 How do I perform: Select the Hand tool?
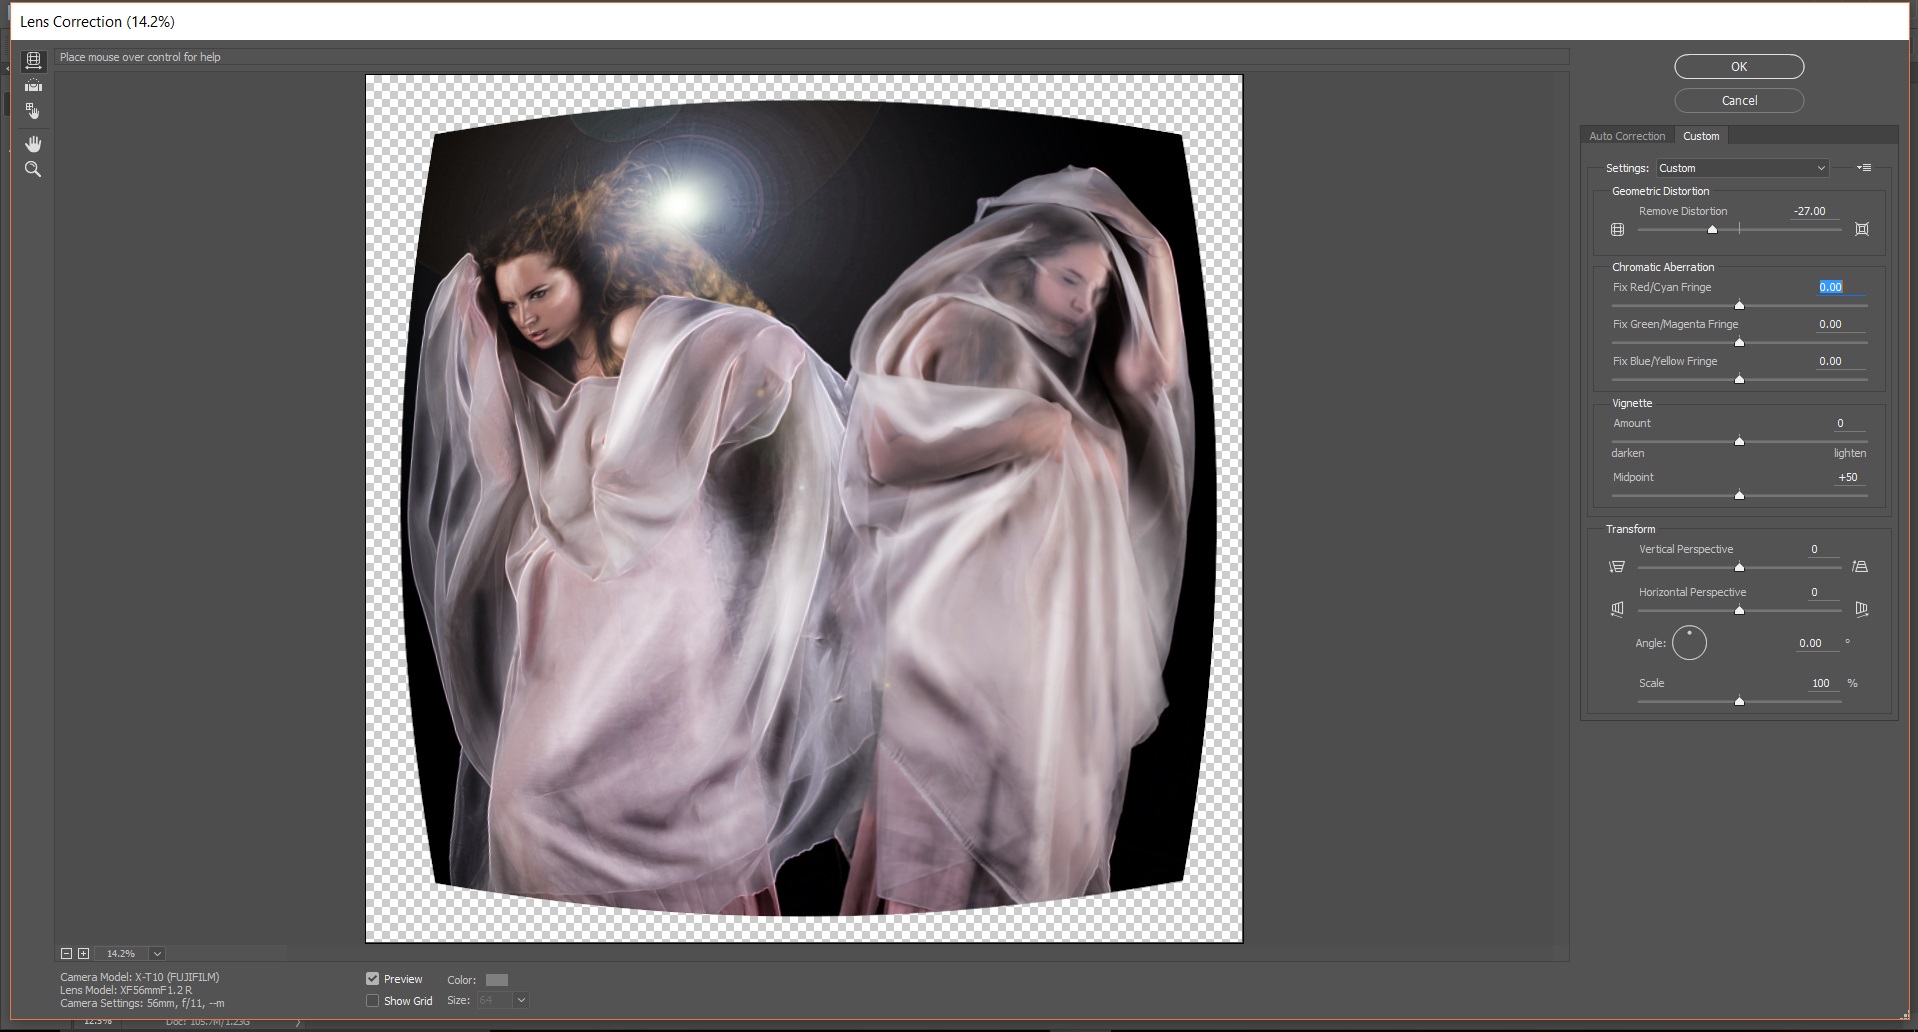click(x=33, y=143)
